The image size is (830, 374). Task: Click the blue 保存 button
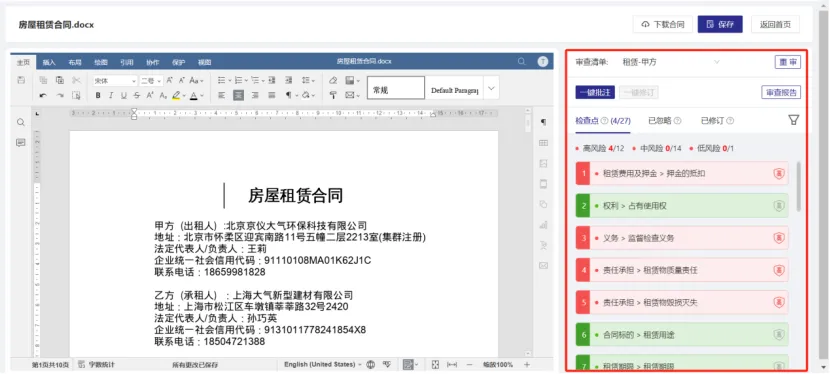(720, 24)
